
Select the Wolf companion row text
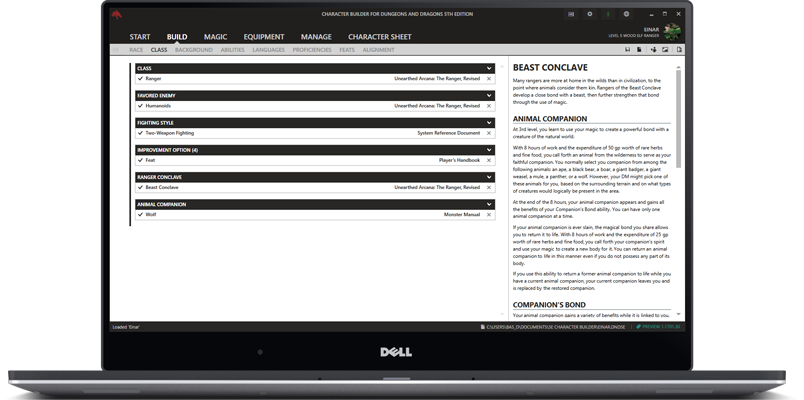coord(151,215)
